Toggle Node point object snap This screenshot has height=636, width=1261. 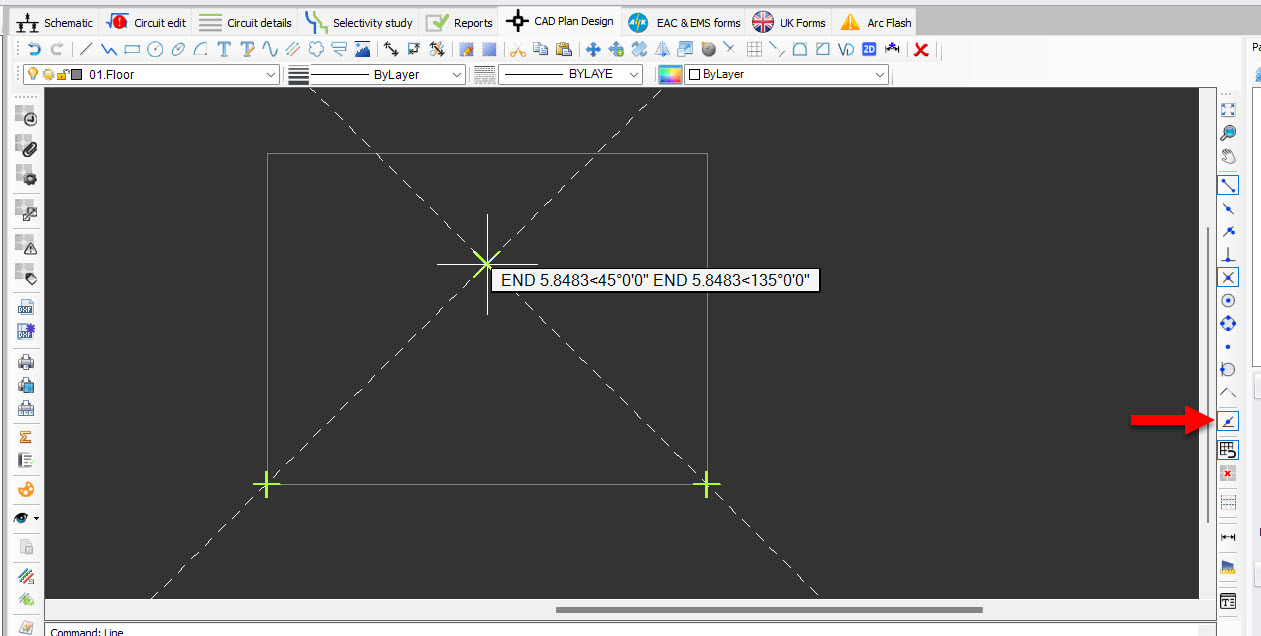1229,346
